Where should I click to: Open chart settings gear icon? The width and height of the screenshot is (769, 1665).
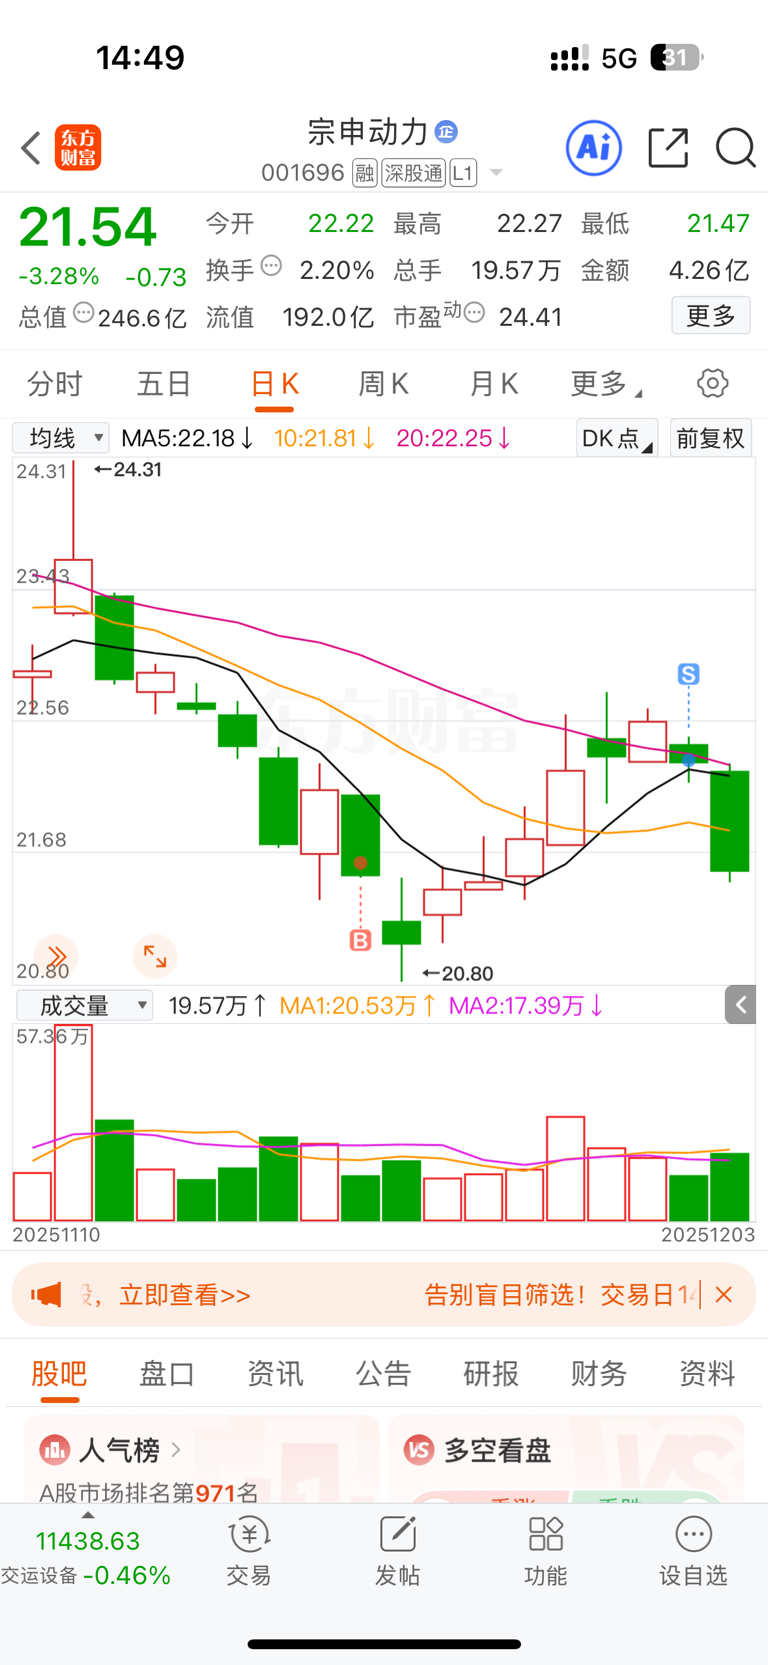pyautogui.click(x=712, y=383)
